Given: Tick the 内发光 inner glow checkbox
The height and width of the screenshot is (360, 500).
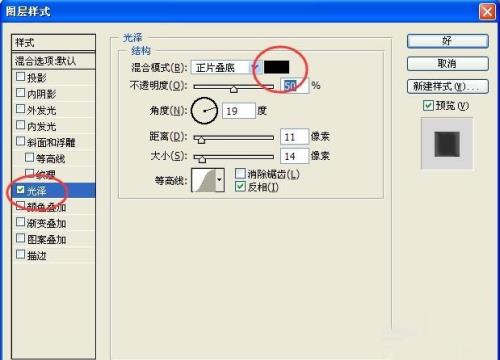Looking at the screenshot, I should coord(20,125).
